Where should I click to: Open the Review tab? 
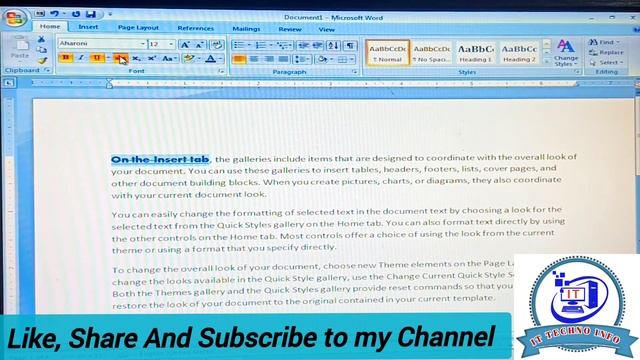290,29
